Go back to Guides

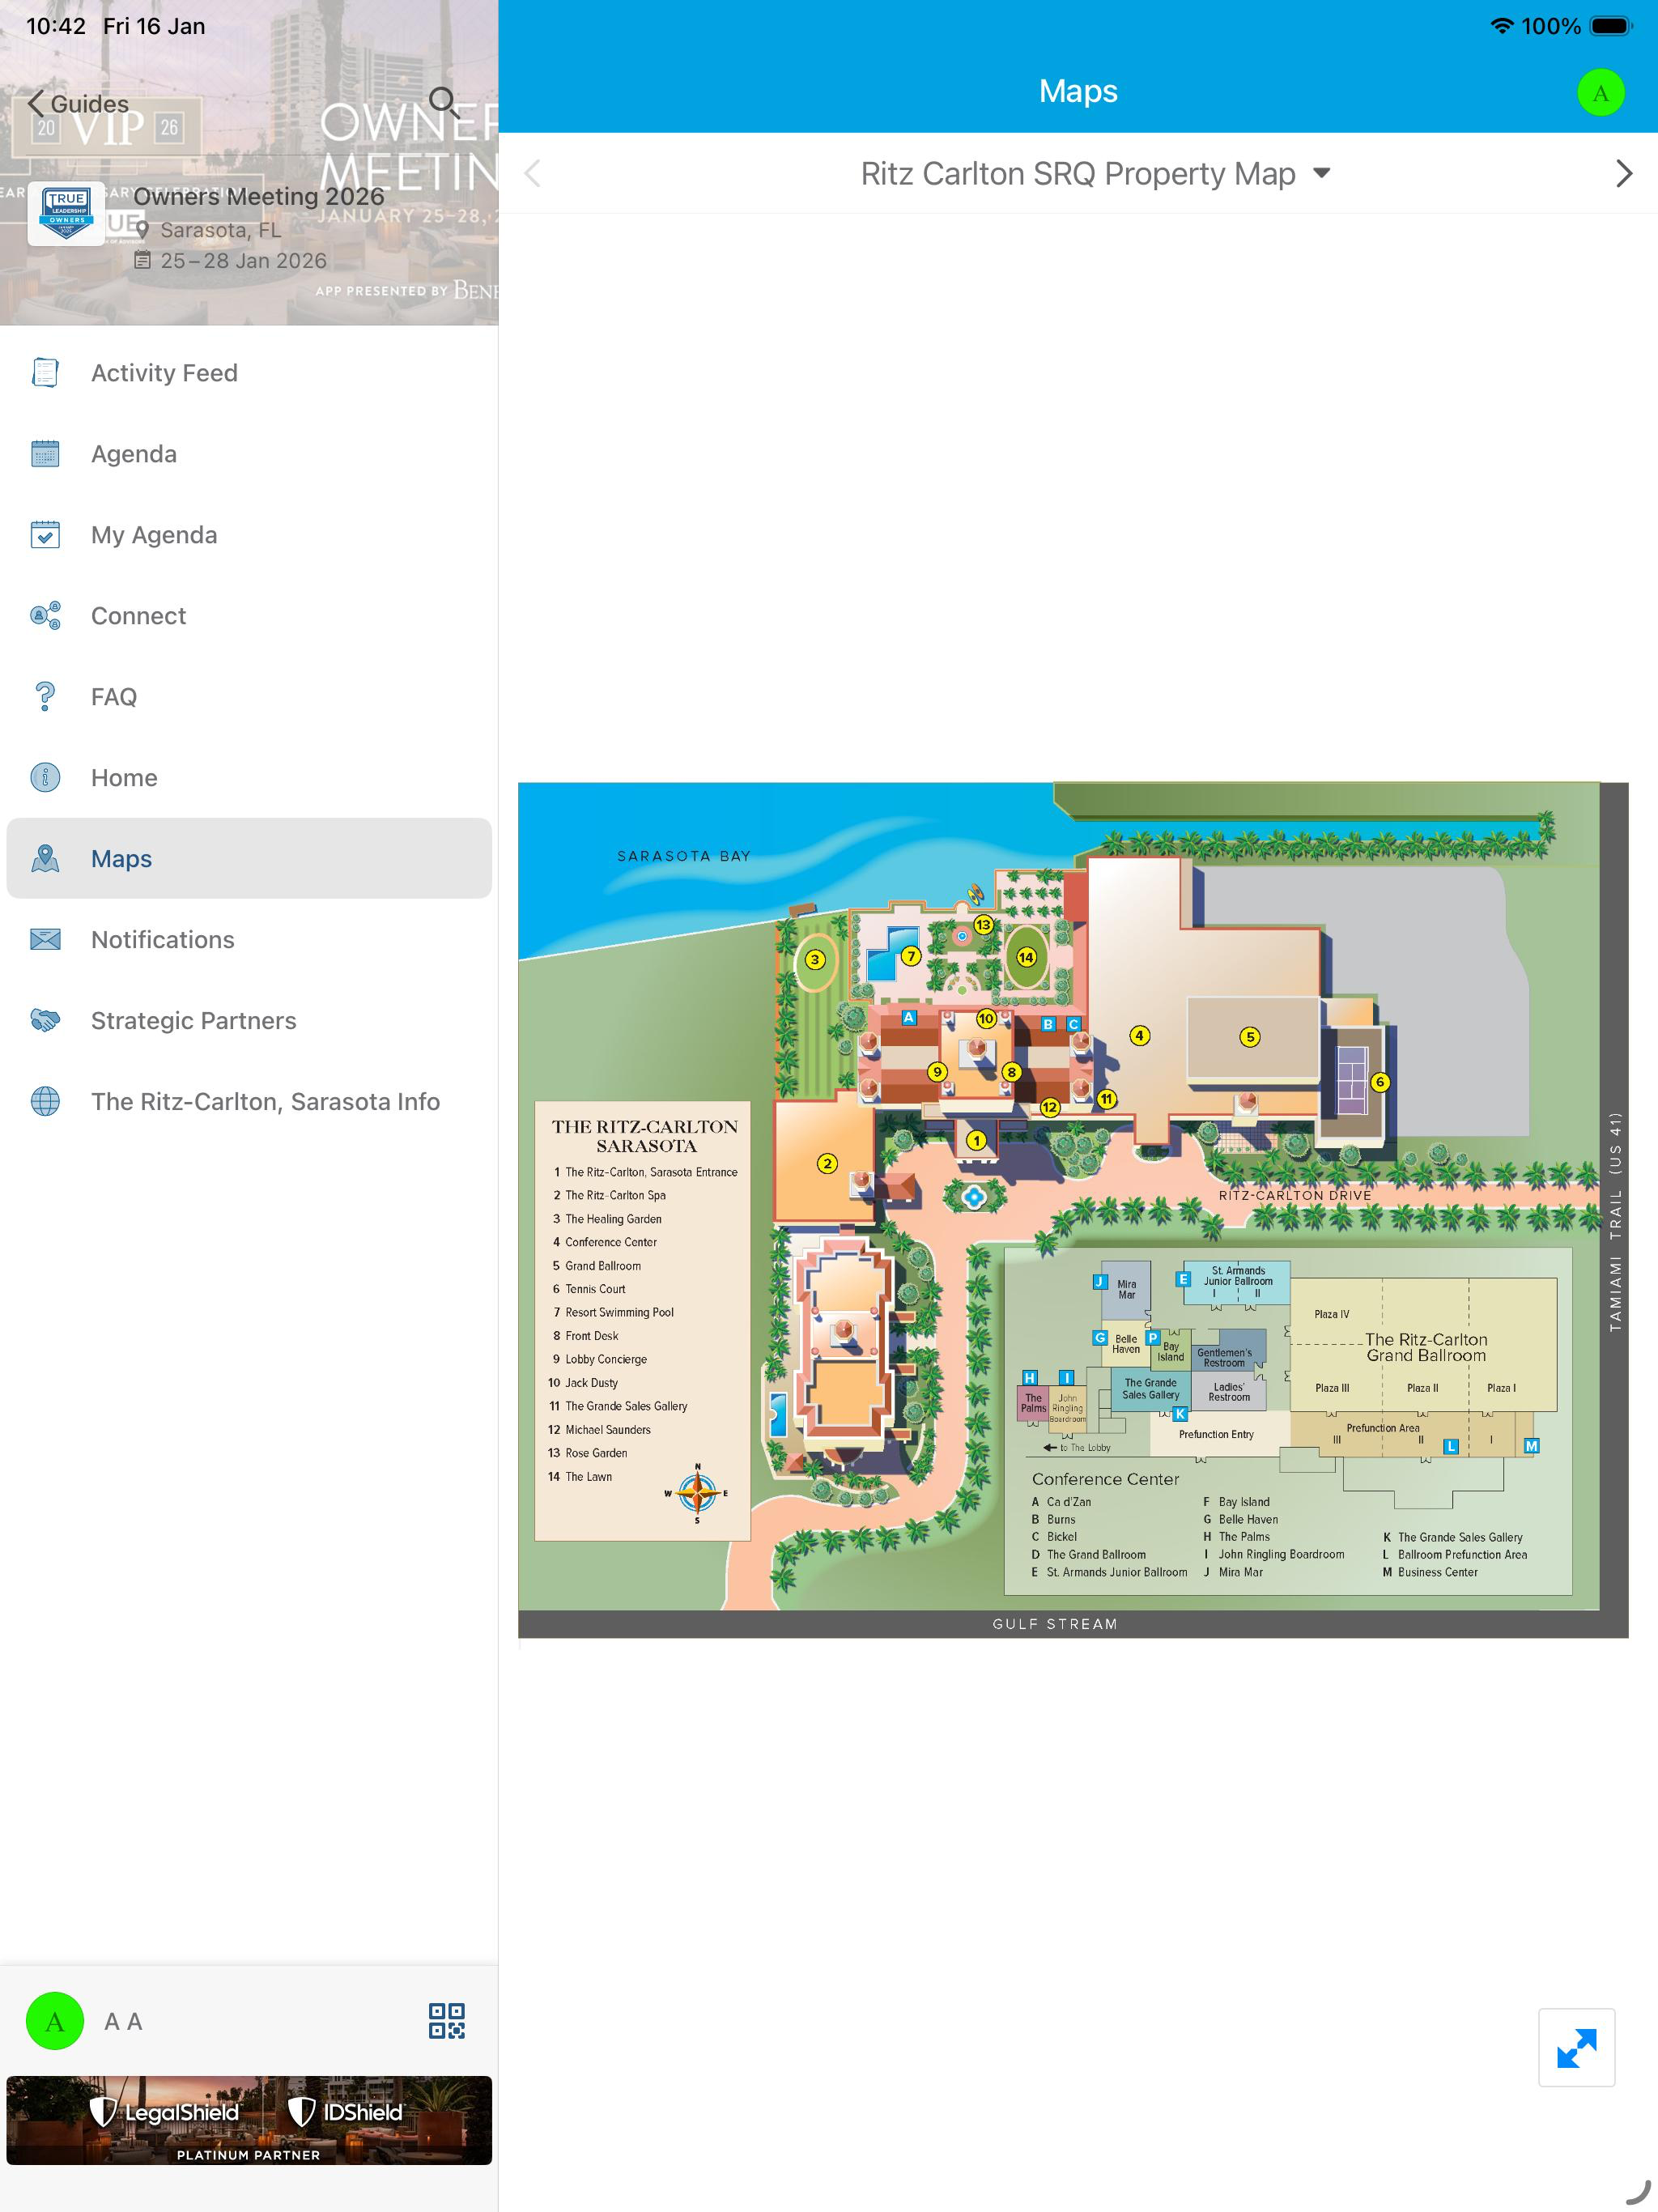(78, 104)
